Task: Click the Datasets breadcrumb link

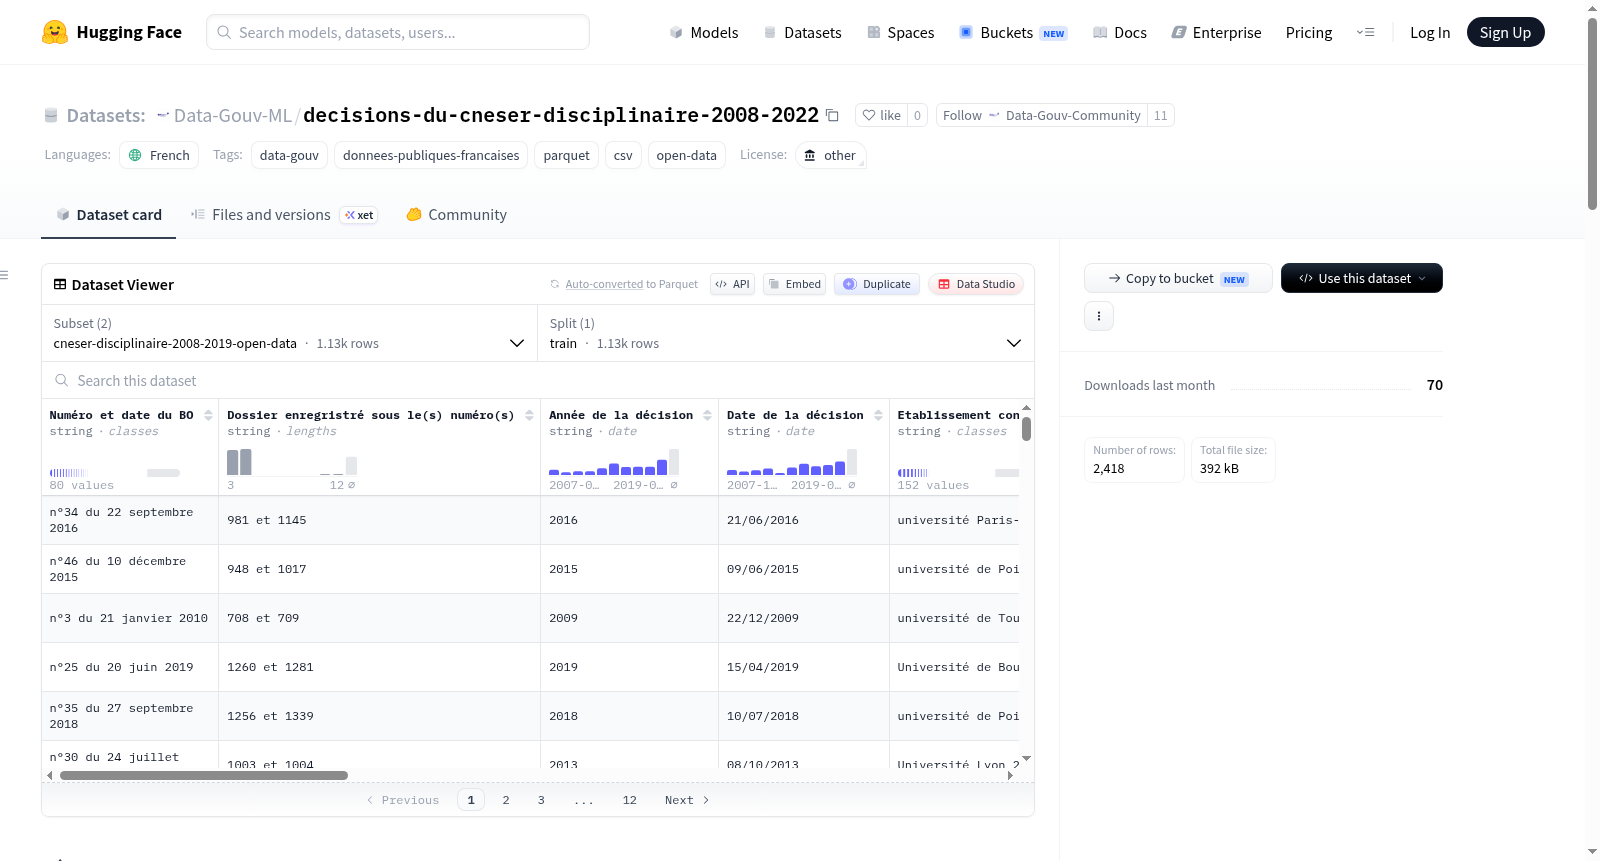Action: pos(105,115)
